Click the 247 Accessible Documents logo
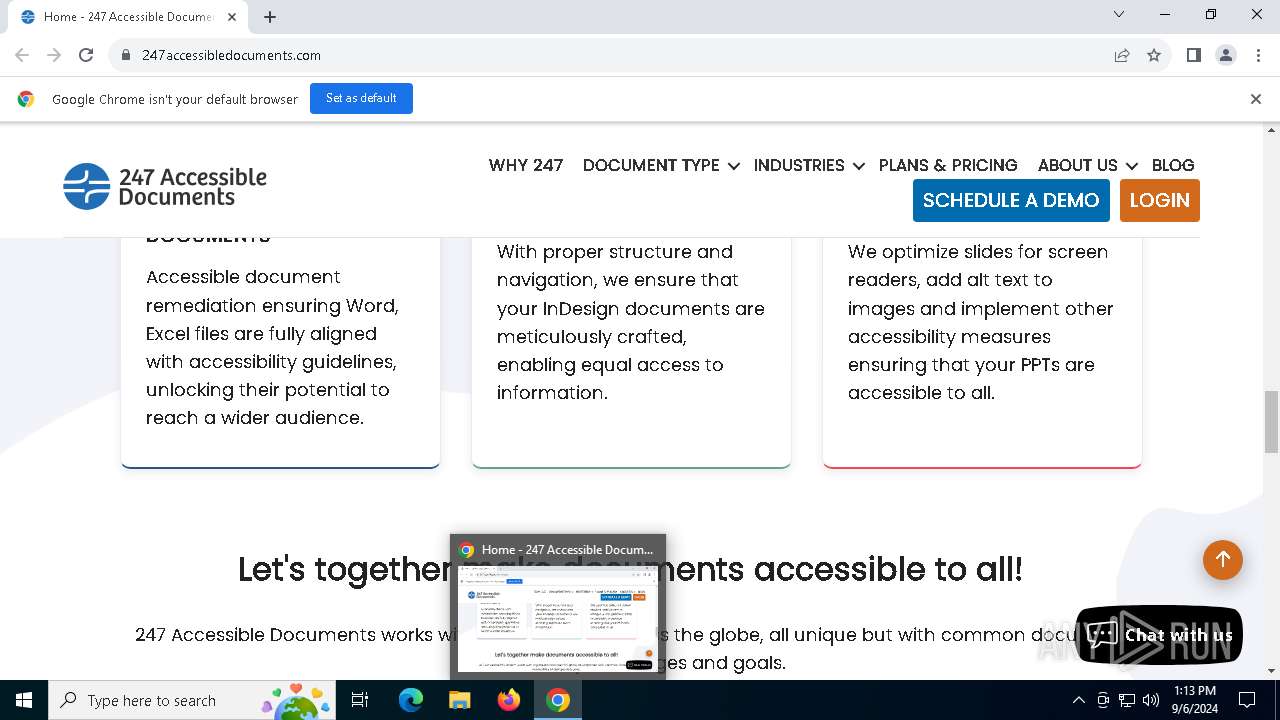Viewport: 1280px width, 720px height. 165,186
